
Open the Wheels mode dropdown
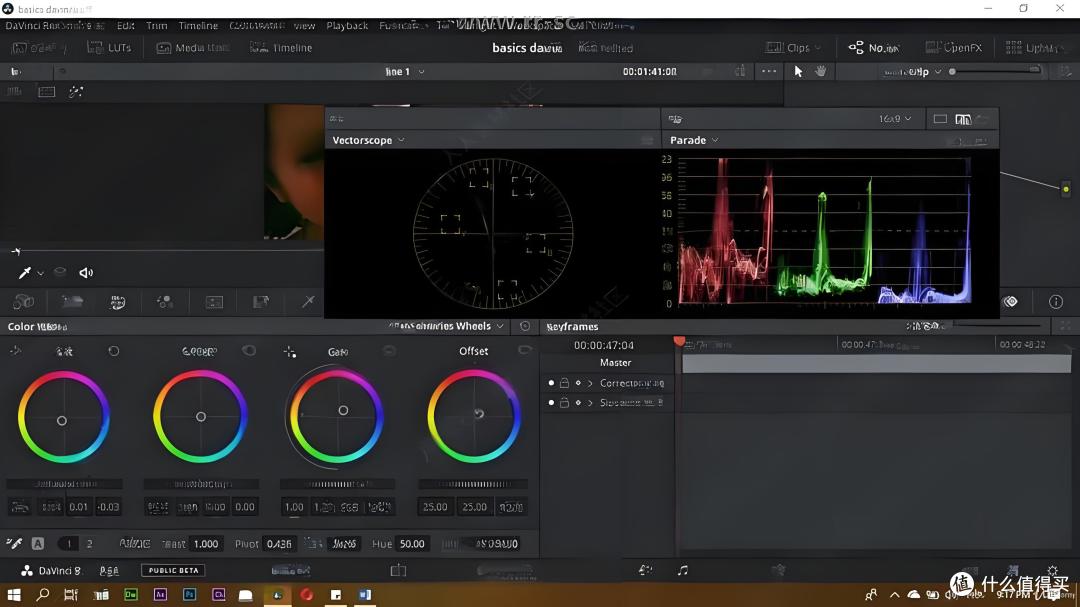[x=446, y=326]
